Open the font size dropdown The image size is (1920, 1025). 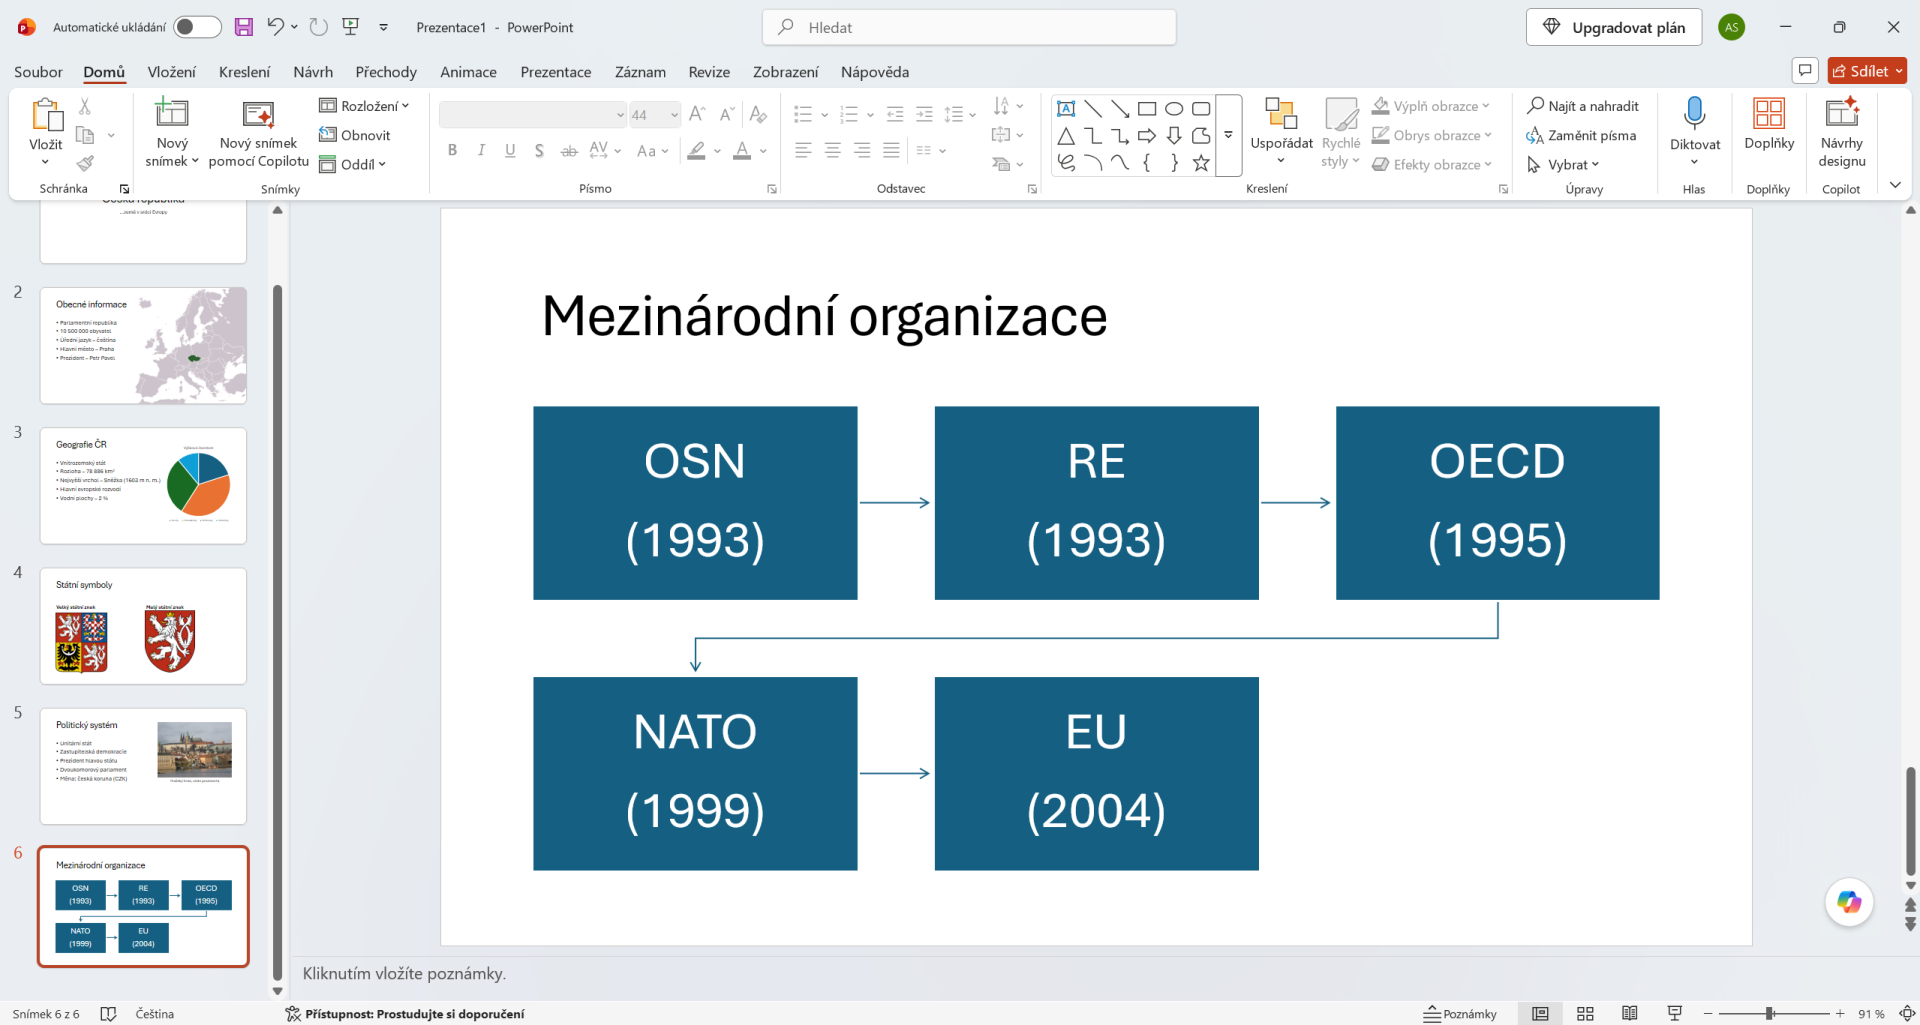coord(675,114)
